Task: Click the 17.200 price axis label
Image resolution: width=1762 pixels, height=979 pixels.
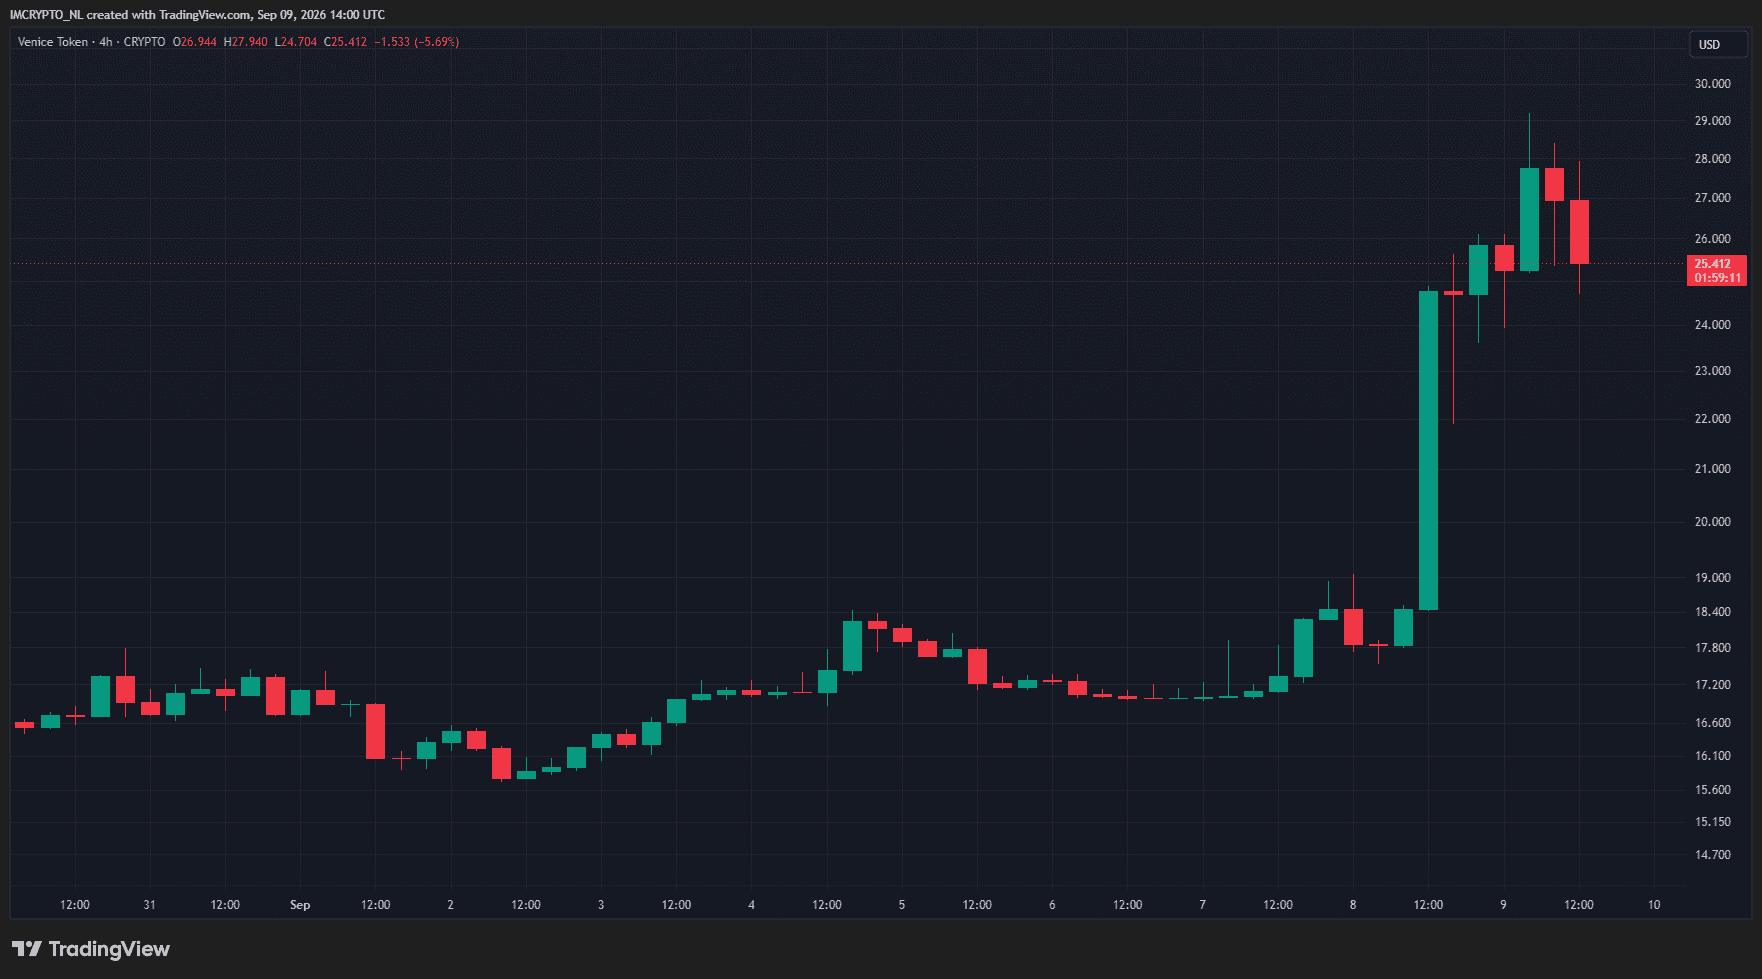Action: [x=1713, y=685]
